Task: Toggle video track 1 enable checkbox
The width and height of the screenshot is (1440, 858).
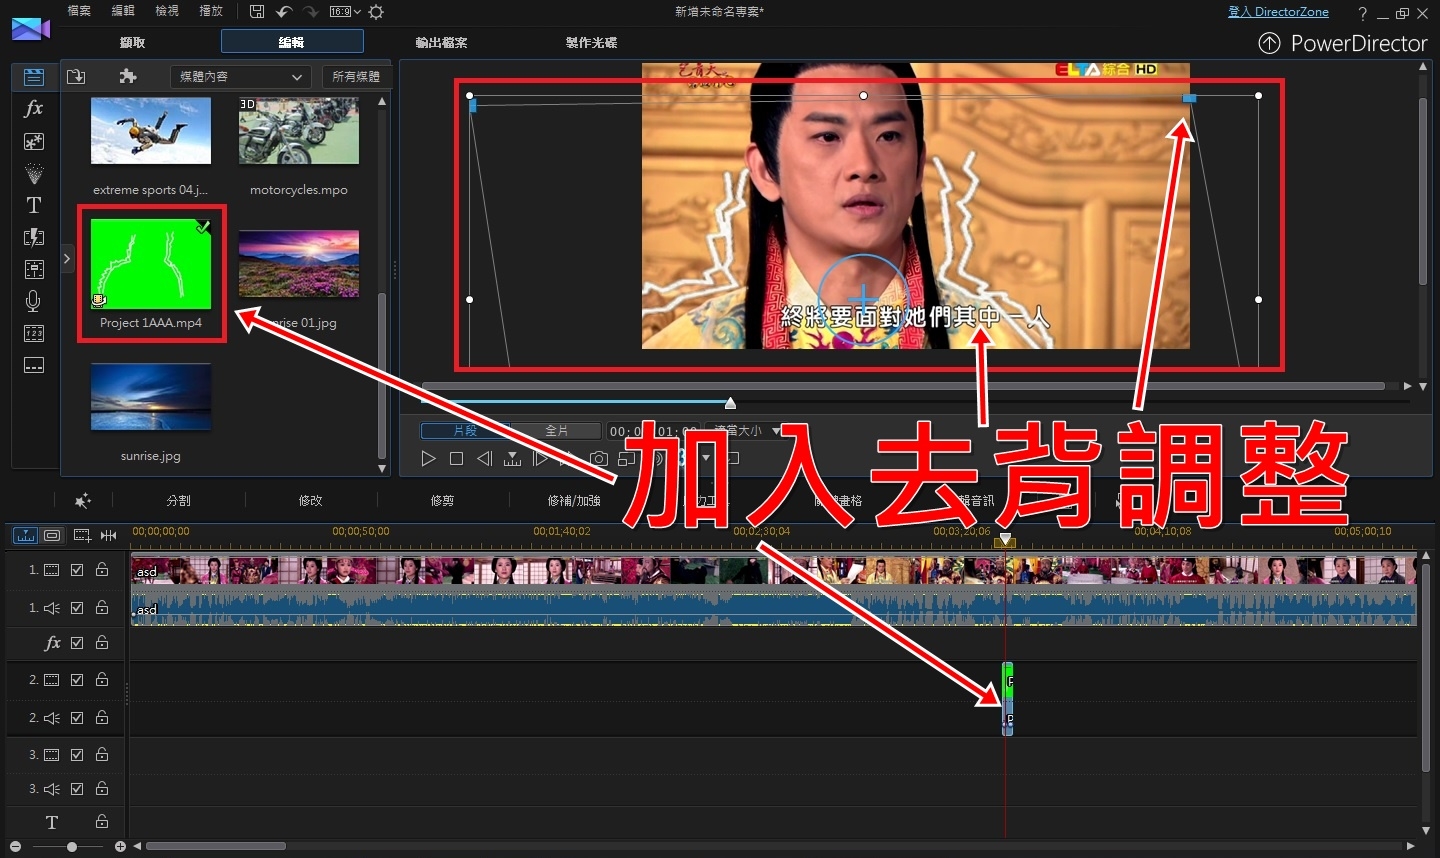Action: click(x=77, y=570)
